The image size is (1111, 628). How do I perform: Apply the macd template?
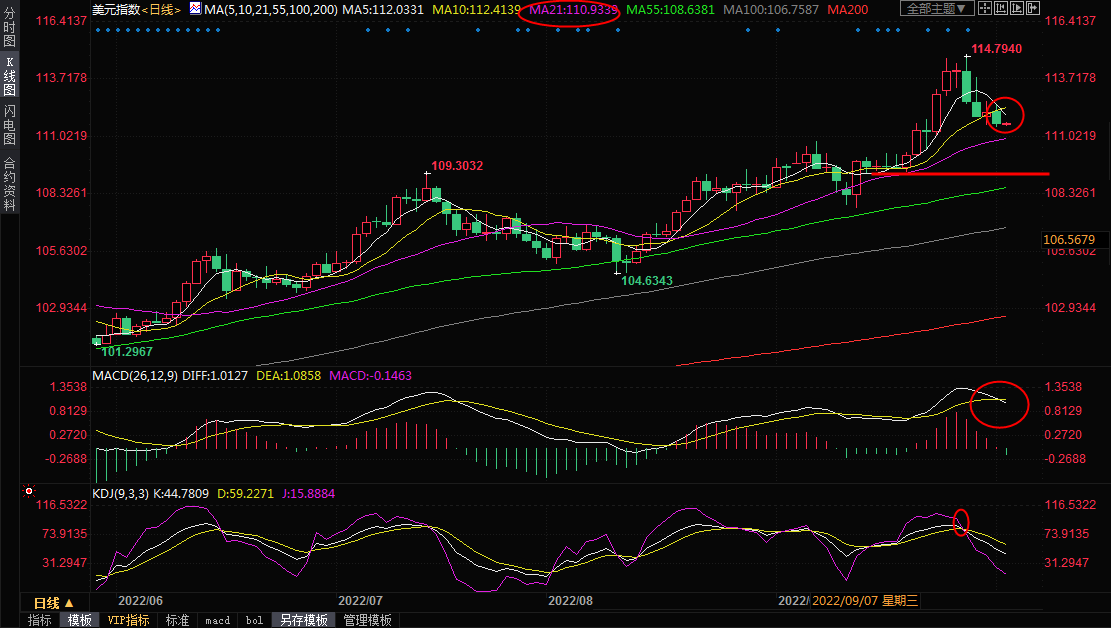click(x=217, y=620)
